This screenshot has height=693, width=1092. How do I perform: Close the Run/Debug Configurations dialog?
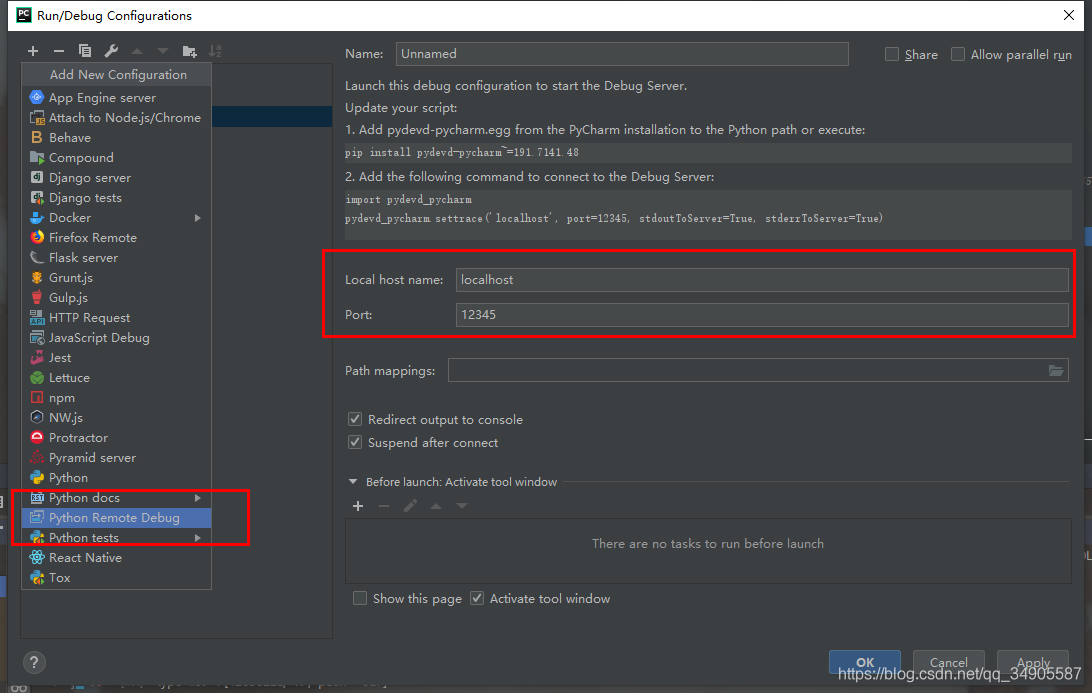(x=1069, y=15)
